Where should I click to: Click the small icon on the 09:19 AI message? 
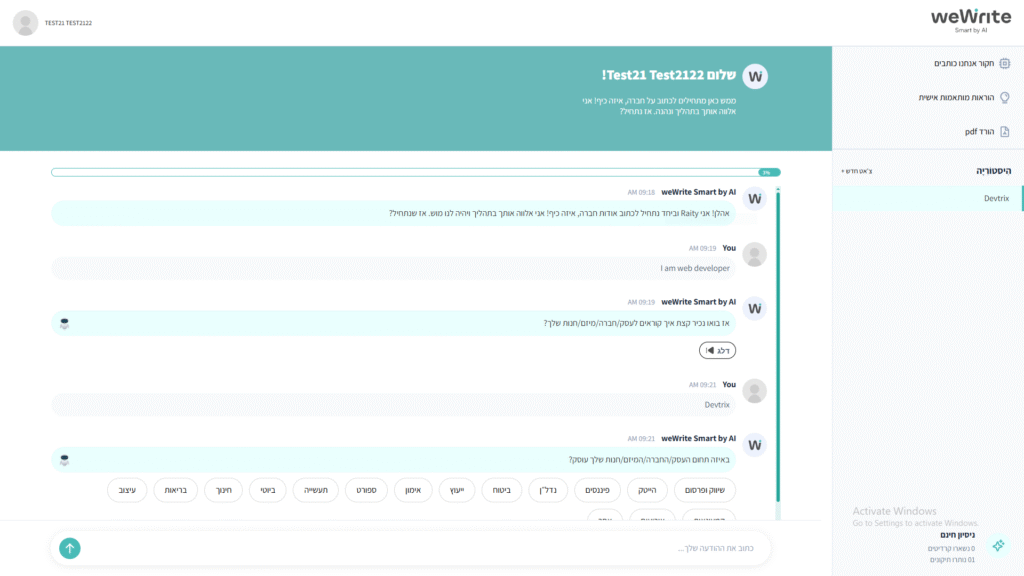coord(64,323)
